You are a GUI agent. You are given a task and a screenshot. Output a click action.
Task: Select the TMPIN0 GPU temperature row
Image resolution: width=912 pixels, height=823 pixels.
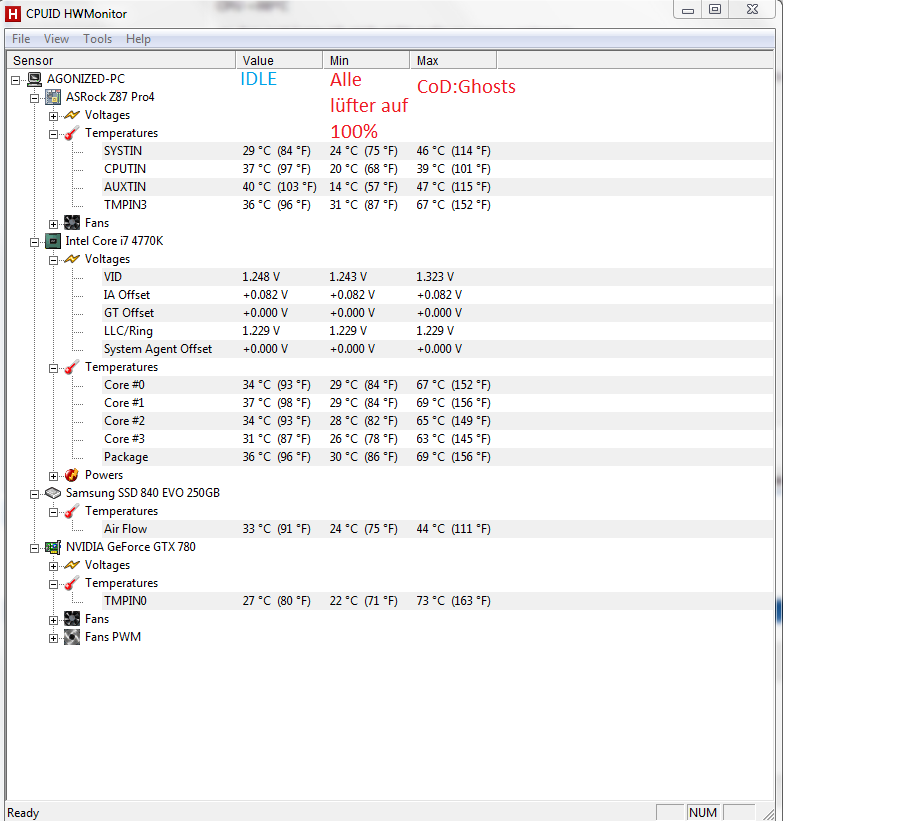pos(436,601)
